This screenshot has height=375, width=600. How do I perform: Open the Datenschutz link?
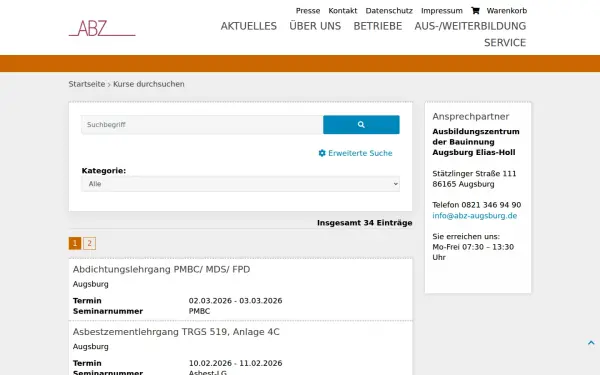point(389,11)
